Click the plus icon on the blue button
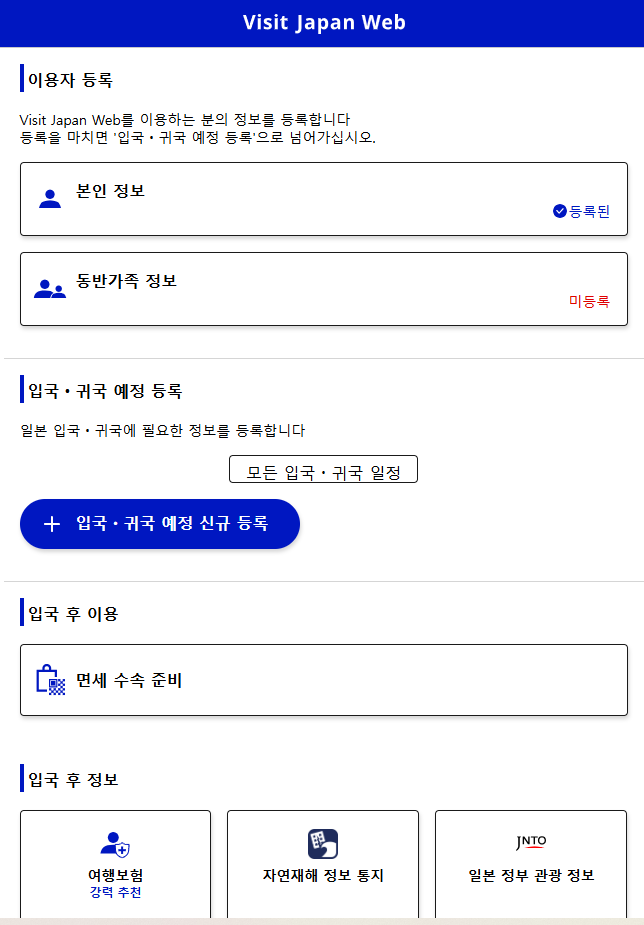Image resolution: width=644 pixels, height=925 pixels. [52, 524]
